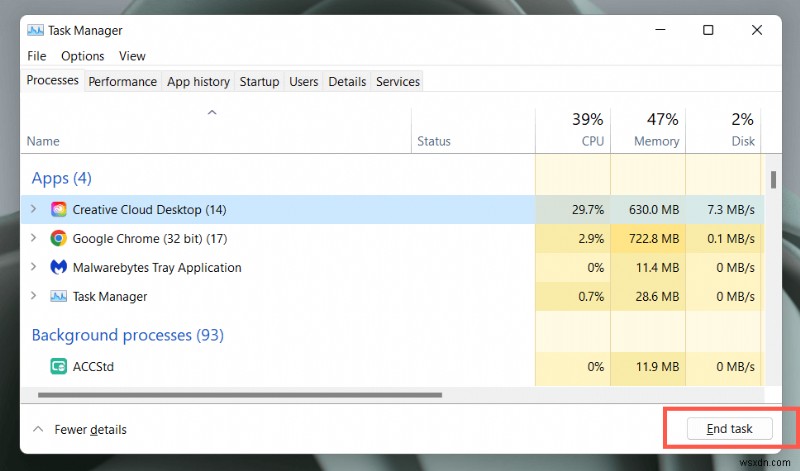This screenshot has width=800, height=471.
Task: Collapse view with Fewer details chevron
Action: click(x=38, y=429)
